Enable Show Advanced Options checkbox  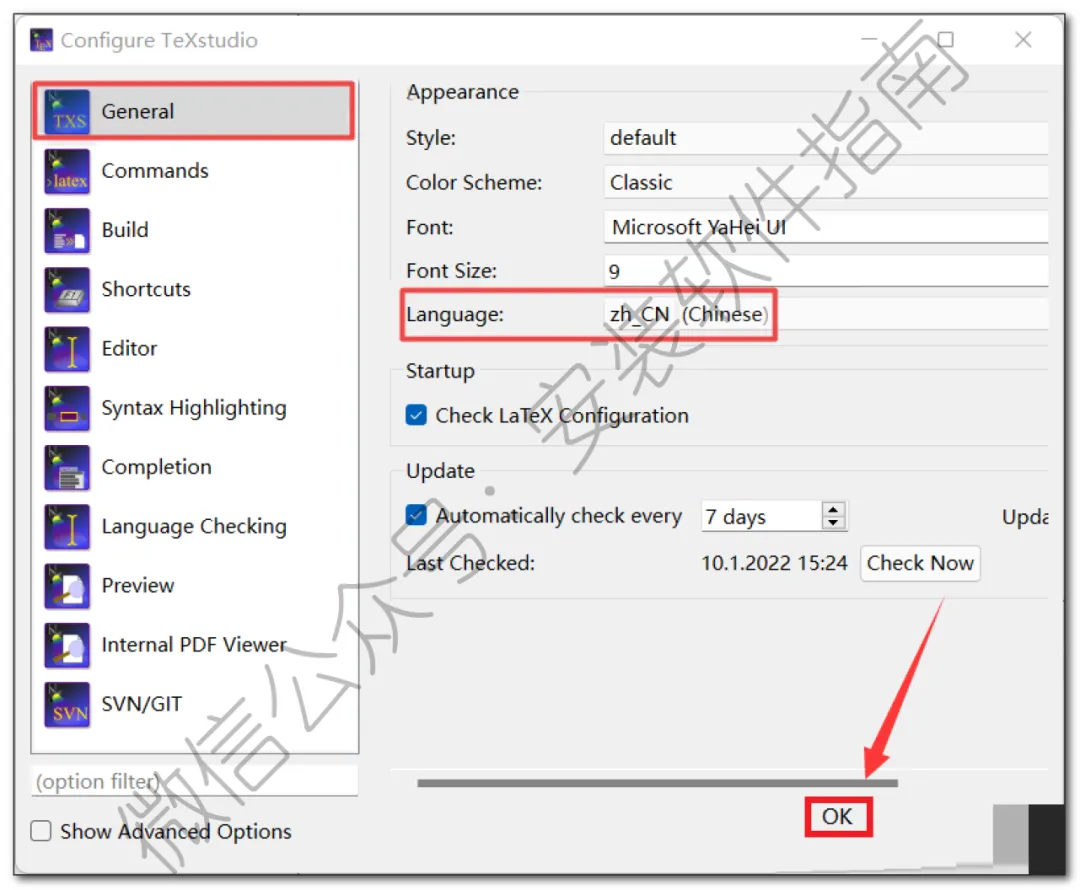pos(41,831)
